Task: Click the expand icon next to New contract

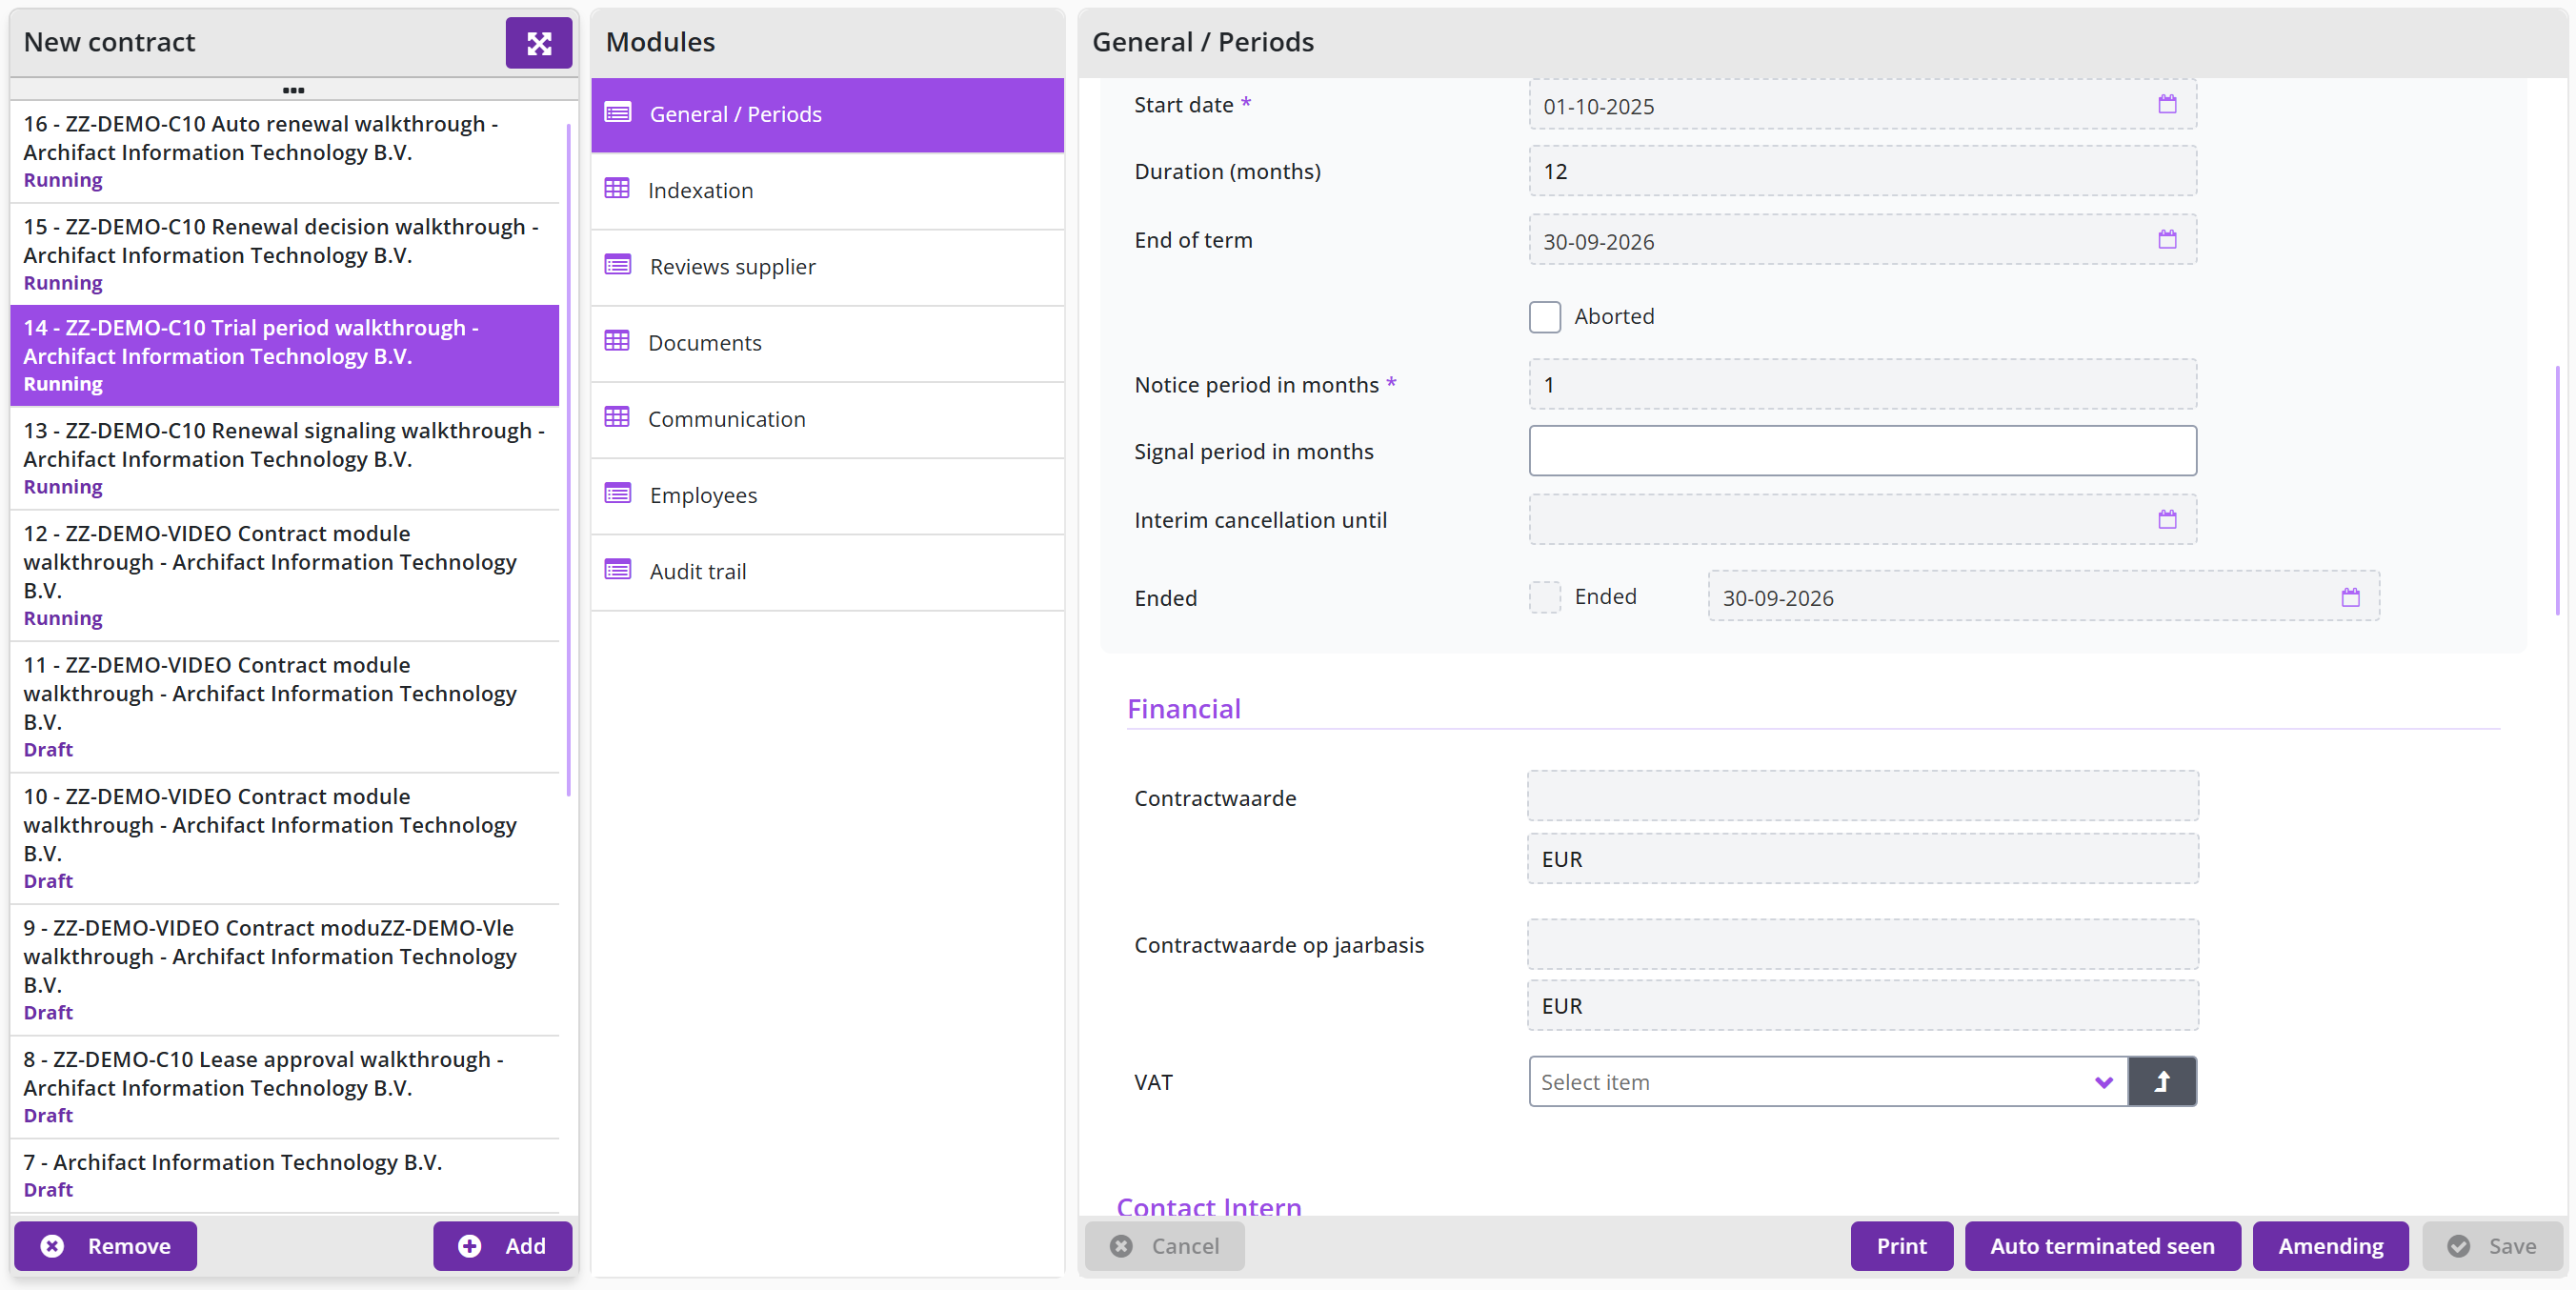Action: click(538, 43)
